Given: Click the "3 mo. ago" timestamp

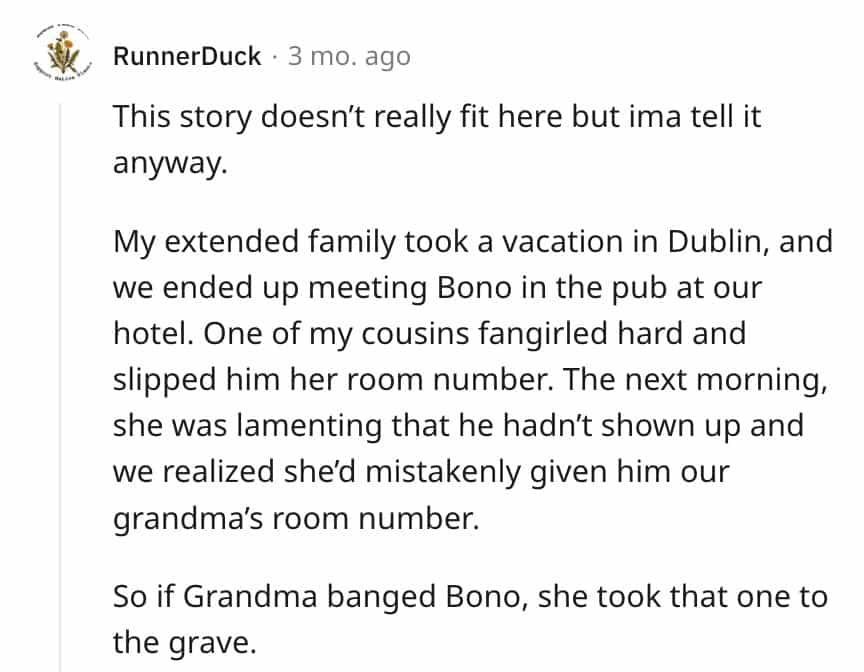Looking at the screenshot, I should (x=349, y=56).
